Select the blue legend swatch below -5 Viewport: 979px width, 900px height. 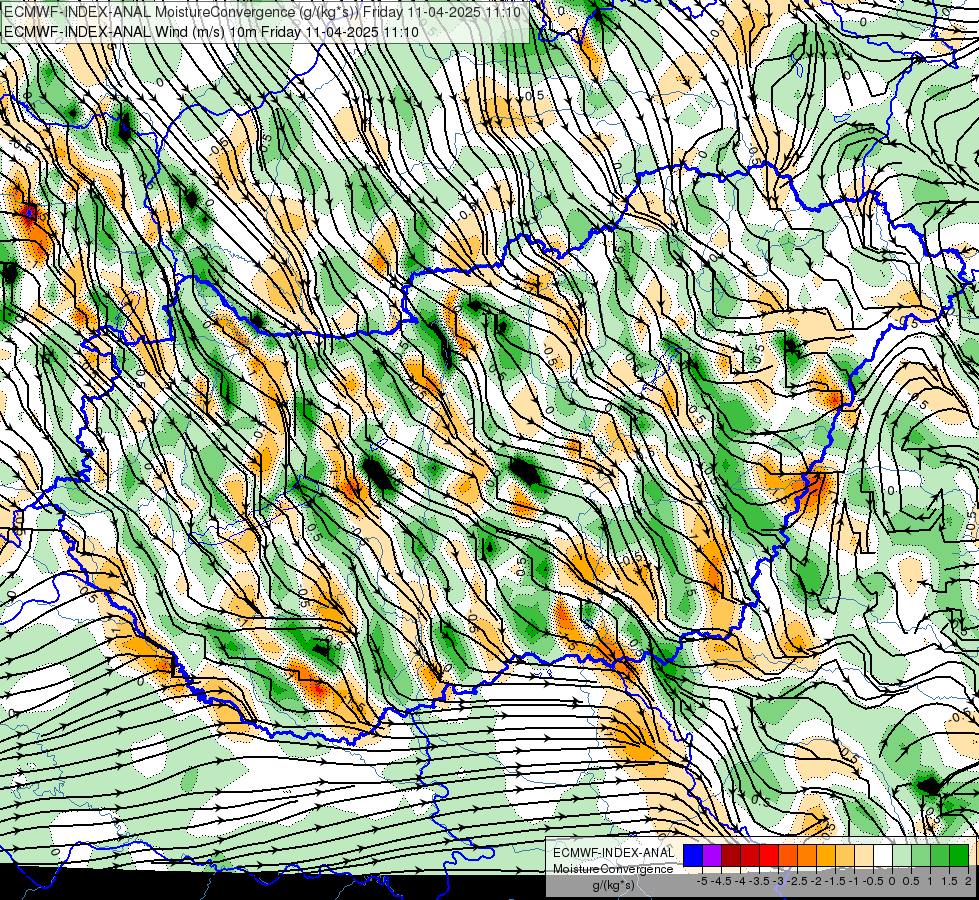coord(693,856)
